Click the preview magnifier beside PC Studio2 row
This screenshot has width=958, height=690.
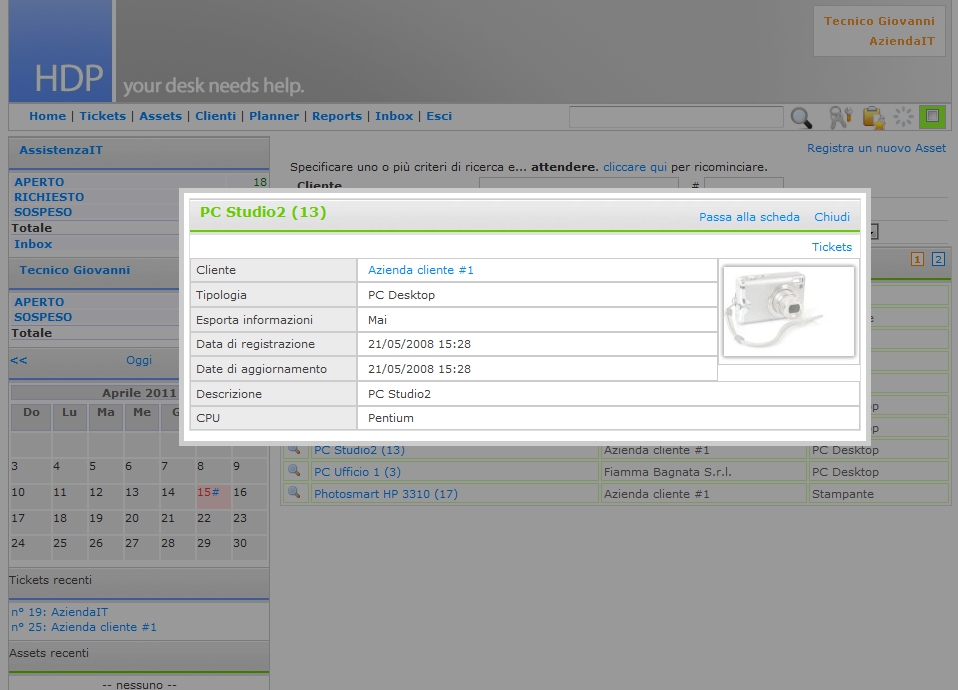294,449
